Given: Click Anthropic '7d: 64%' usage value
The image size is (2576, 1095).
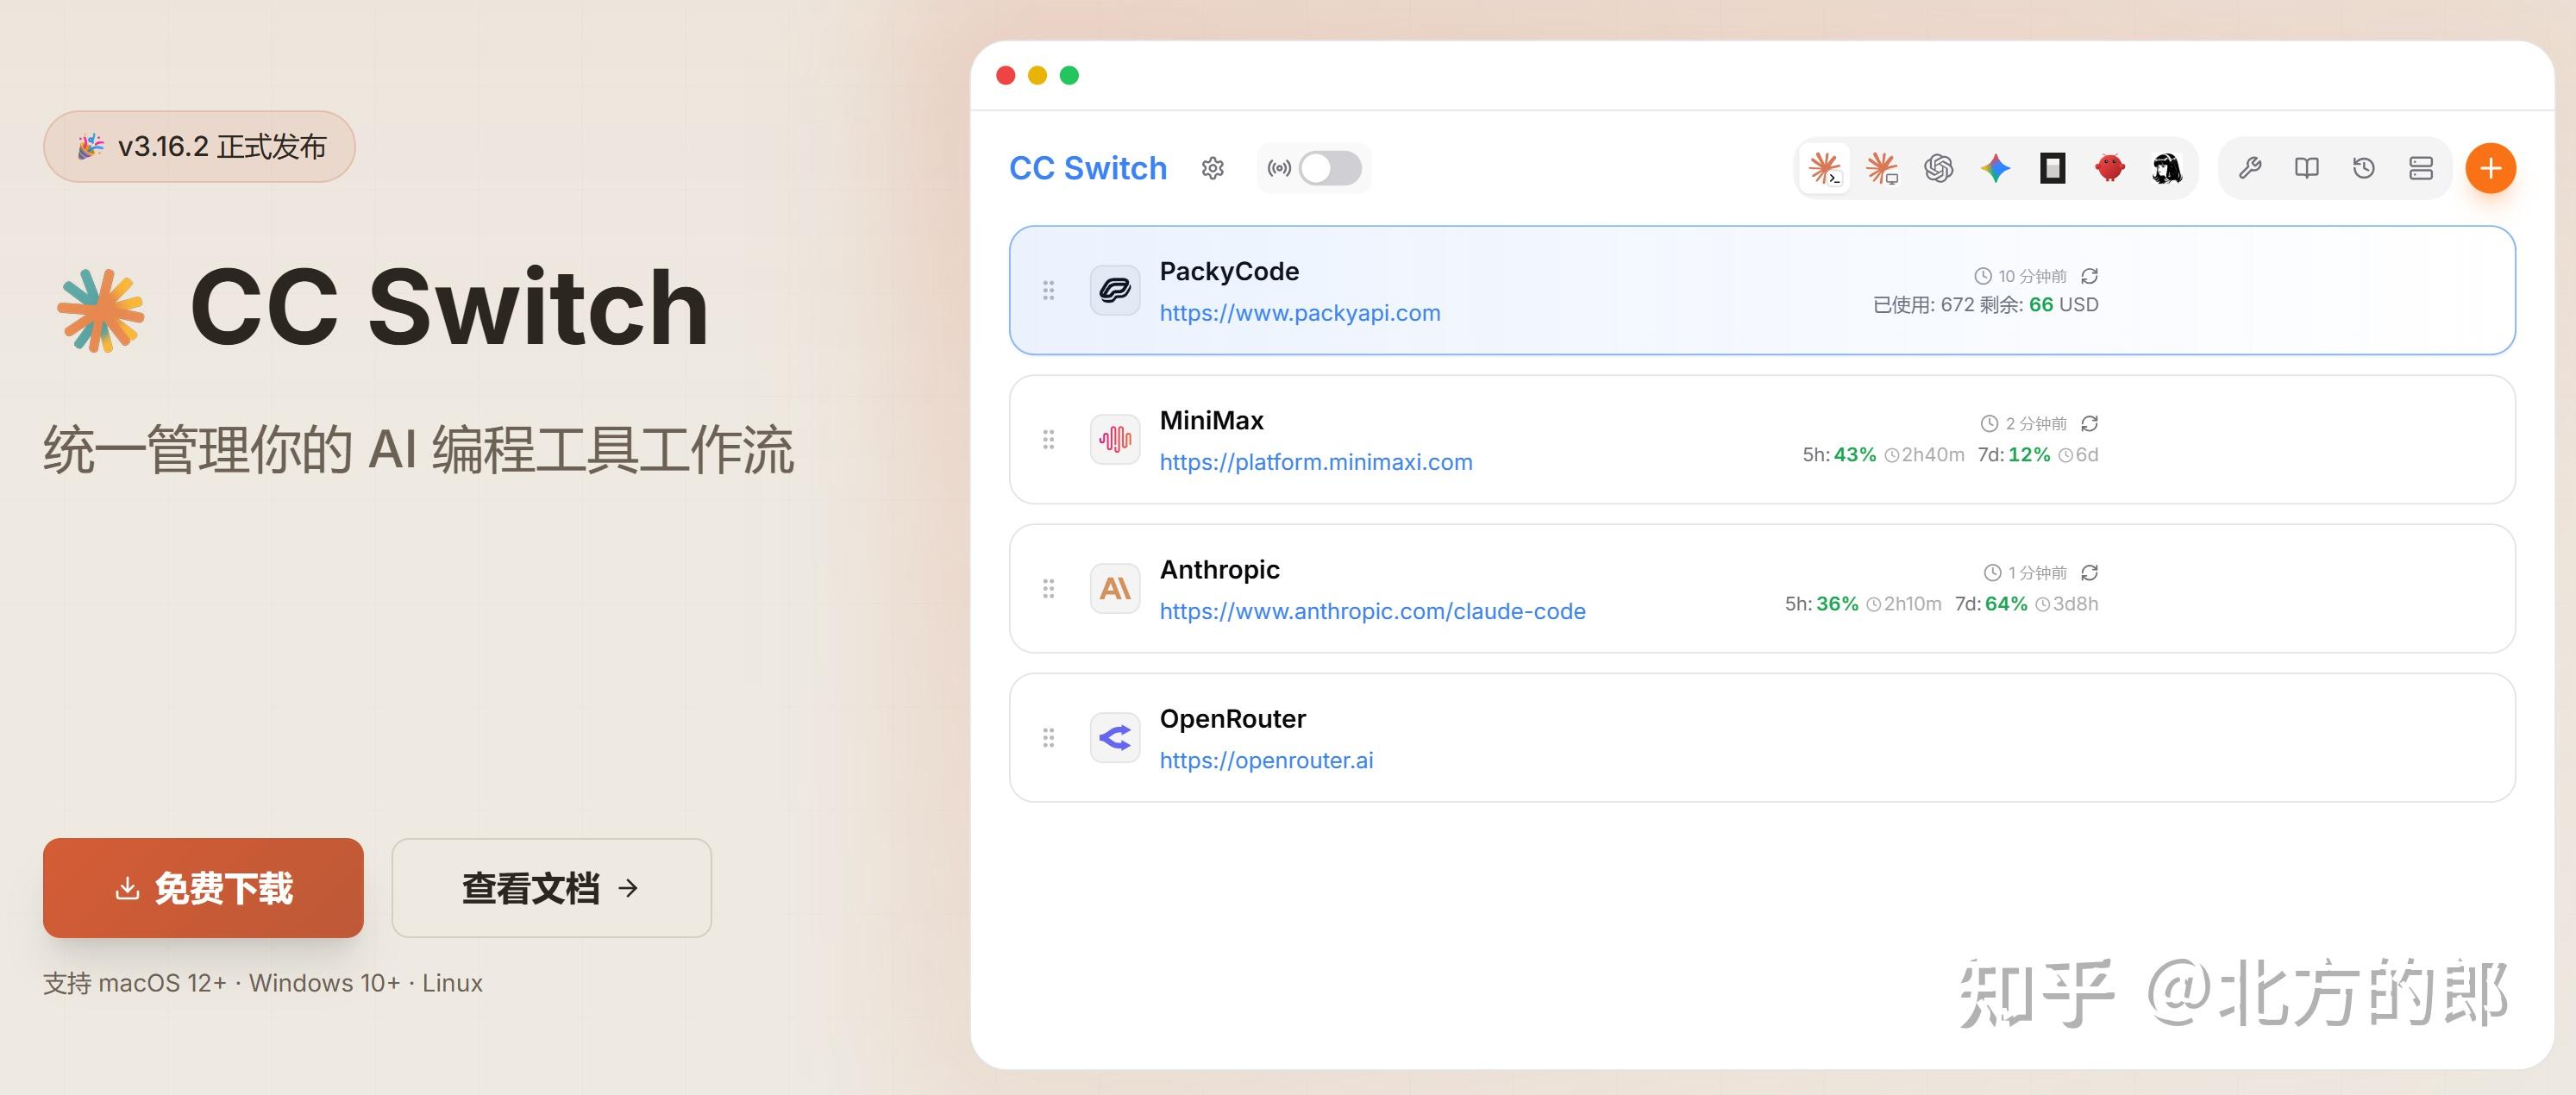Looking at the screenshot, I should (x=1991, y=604).
